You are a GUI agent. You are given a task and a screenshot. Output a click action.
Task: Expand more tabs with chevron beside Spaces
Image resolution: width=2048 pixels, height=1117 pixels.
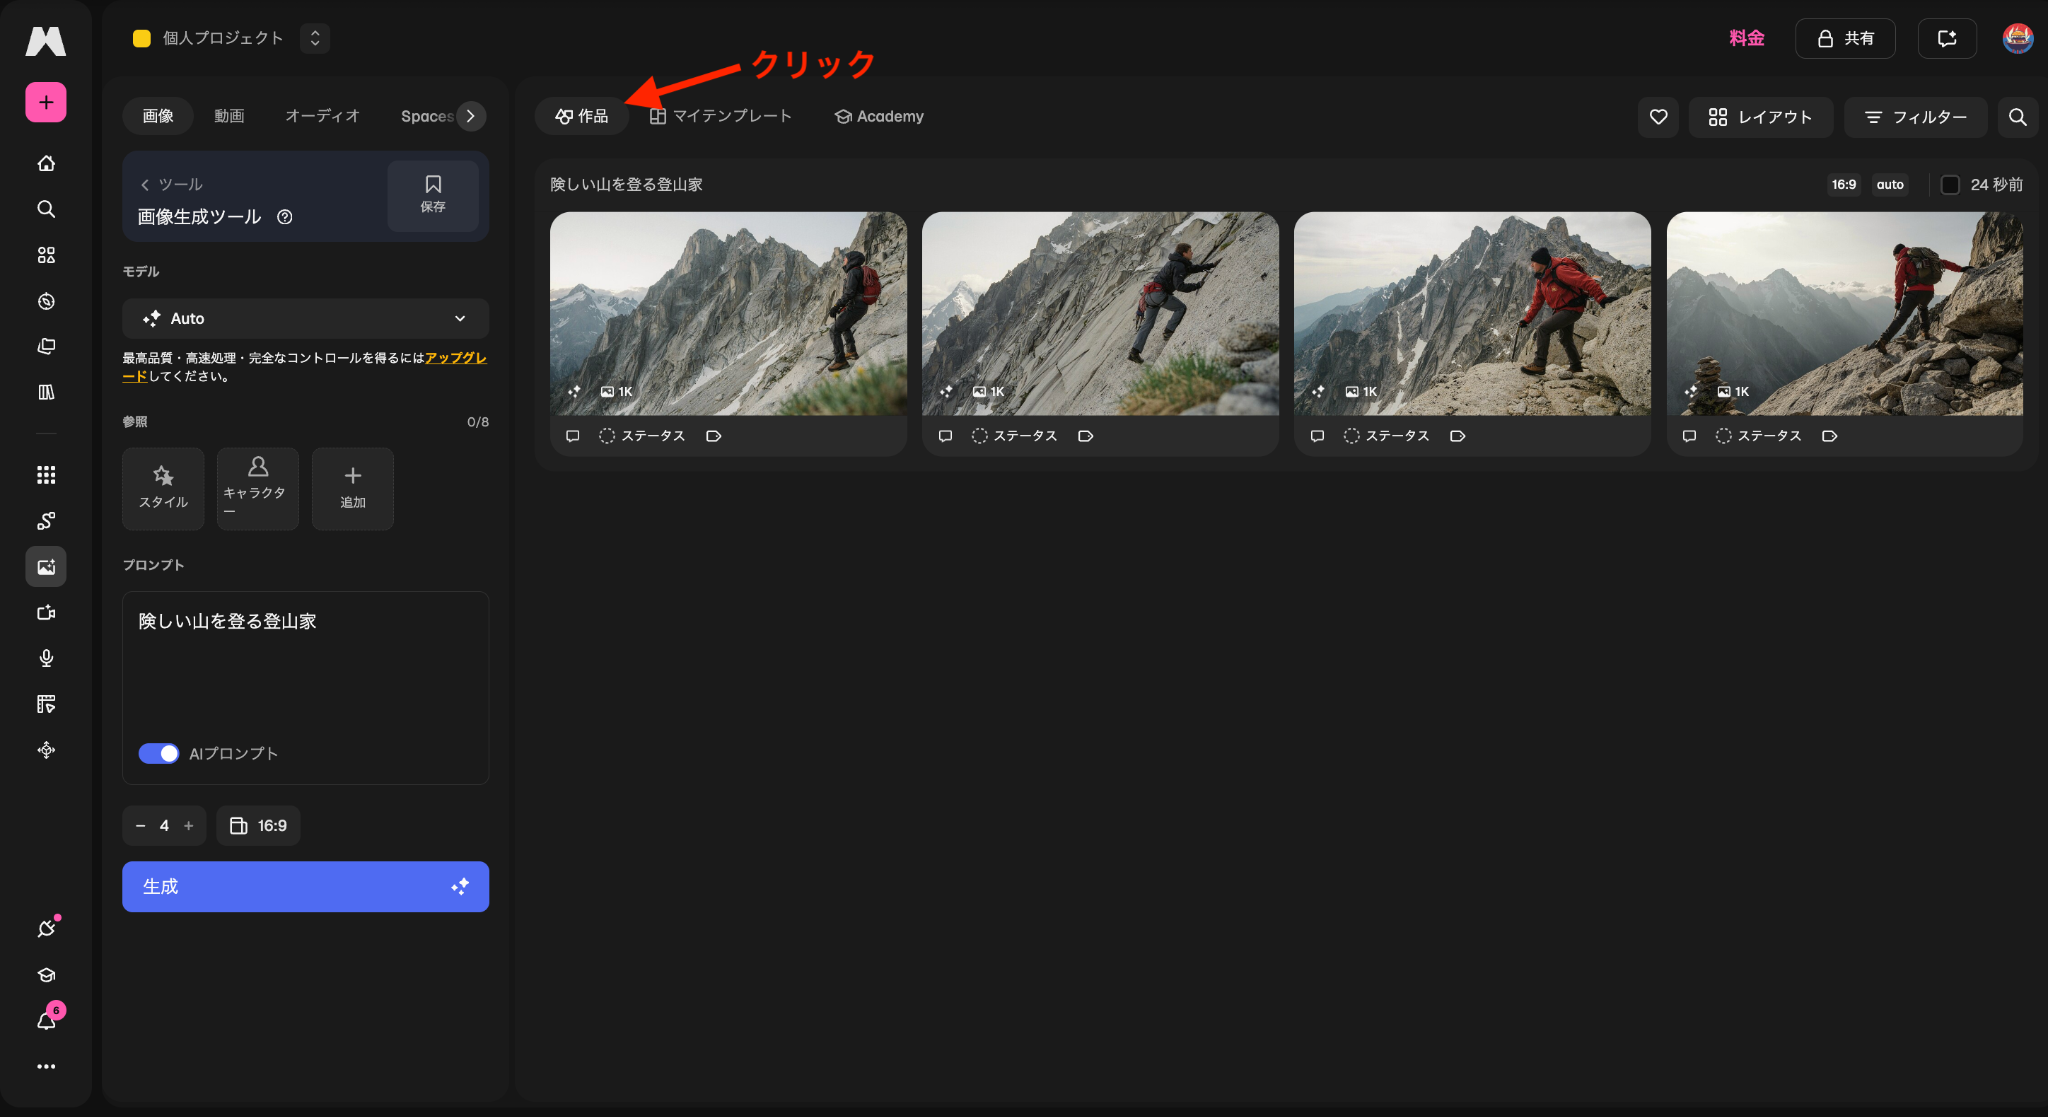pyautogui.click(x=471, y=116)
